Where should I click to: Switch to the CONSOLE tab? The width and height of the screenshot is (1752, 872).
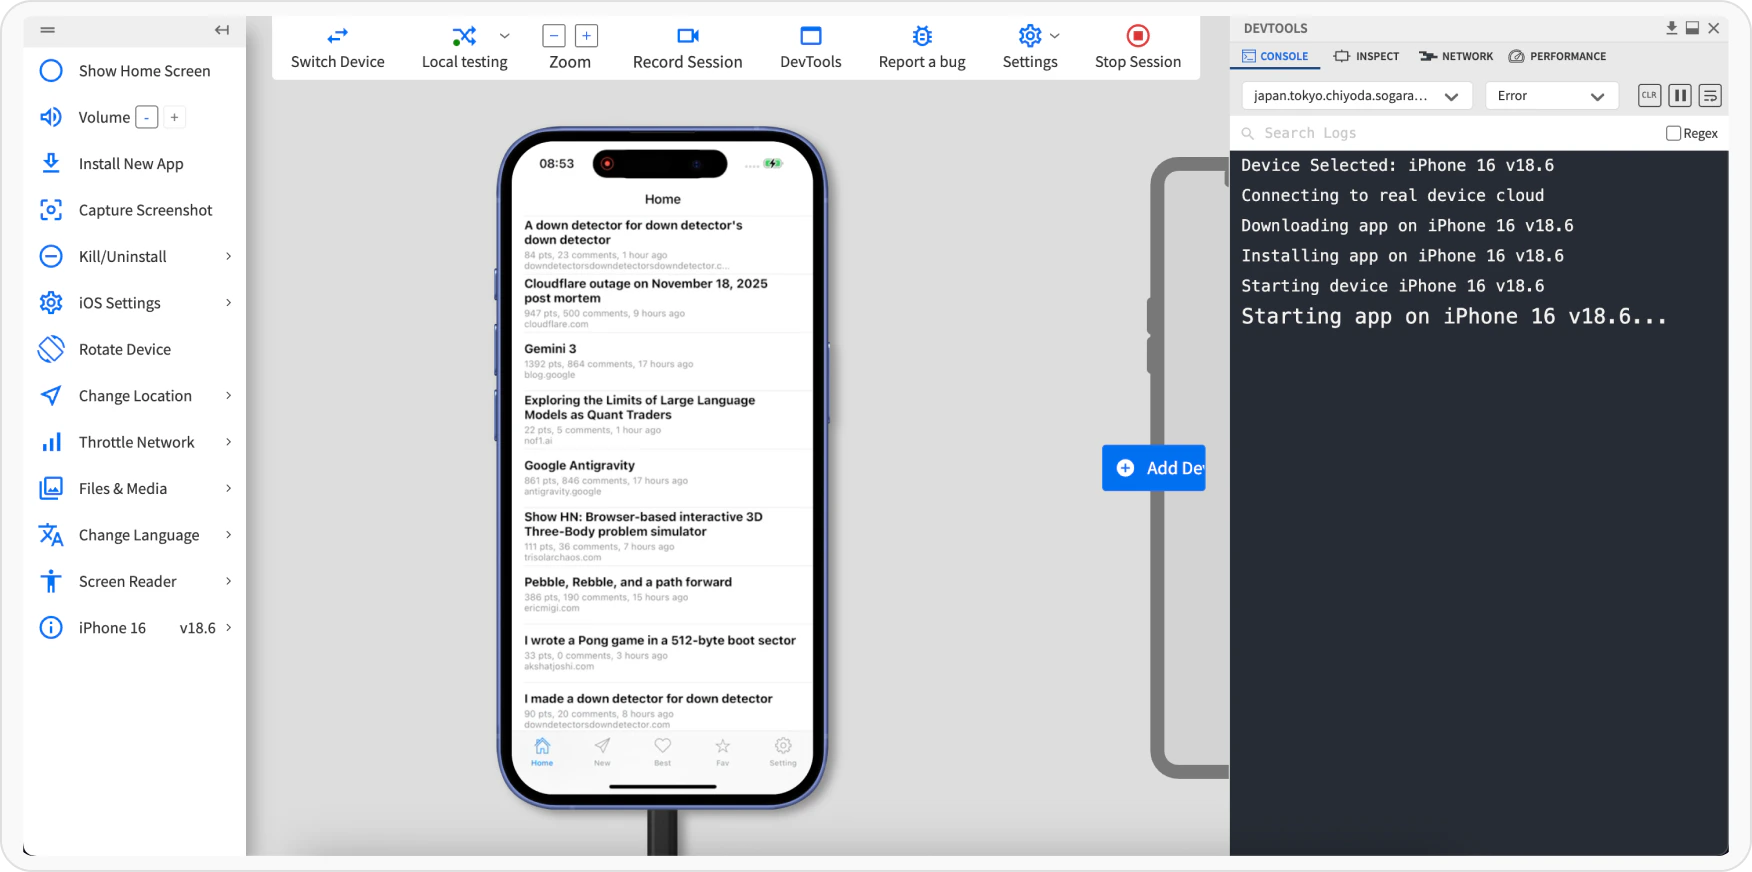[x=1275, y=57]
